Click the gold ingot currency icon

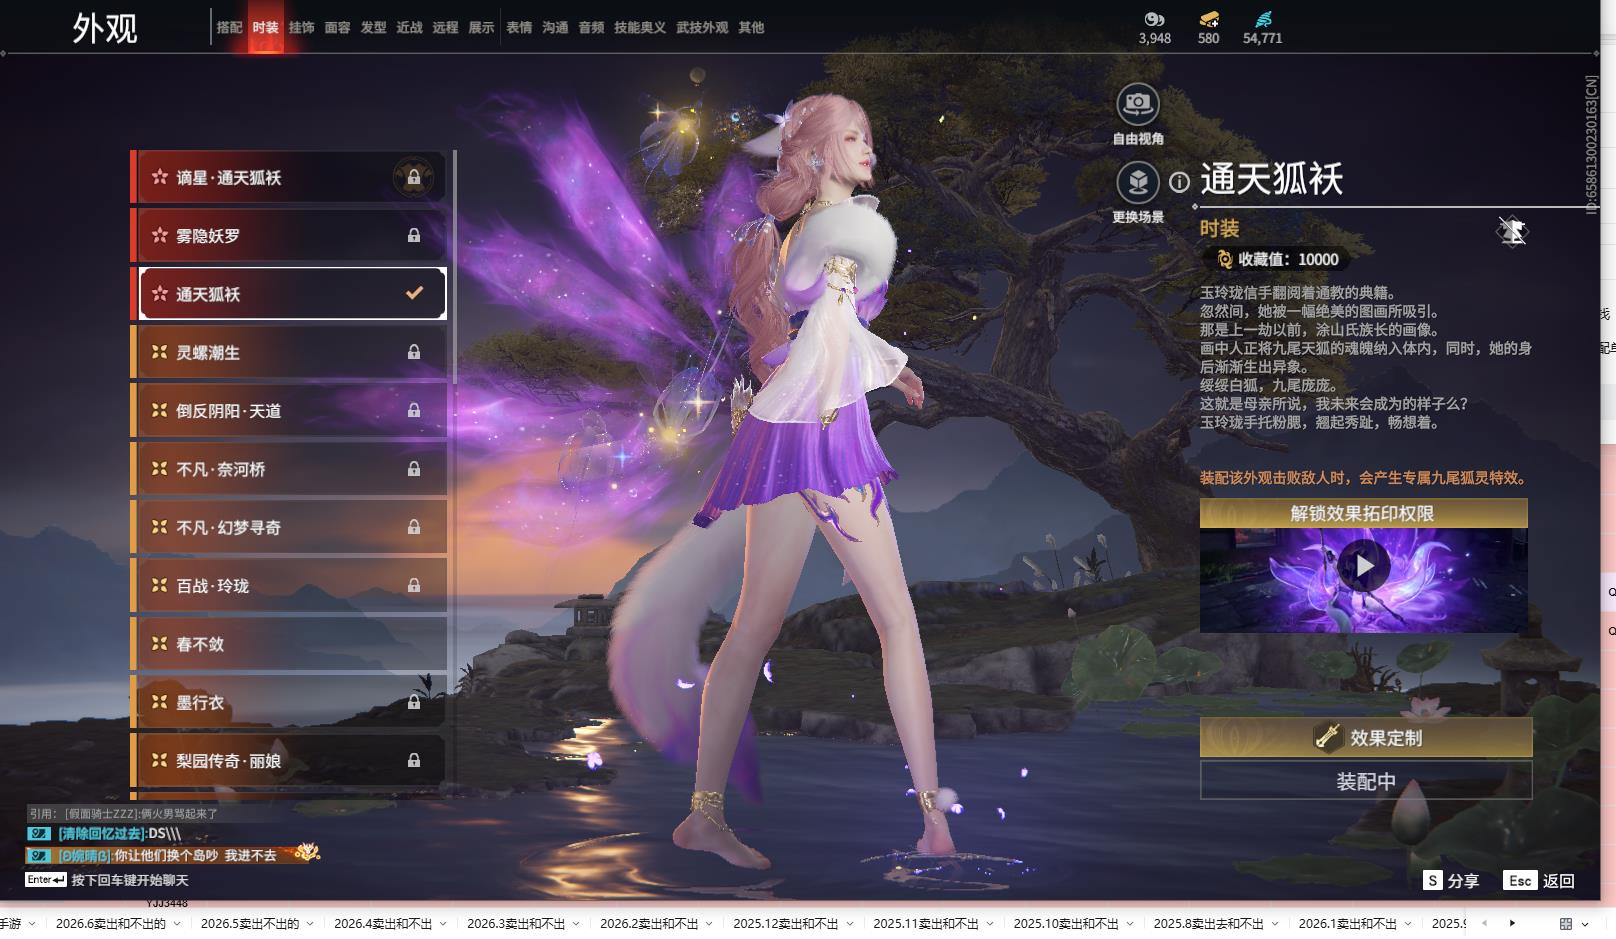point(1209,19)
